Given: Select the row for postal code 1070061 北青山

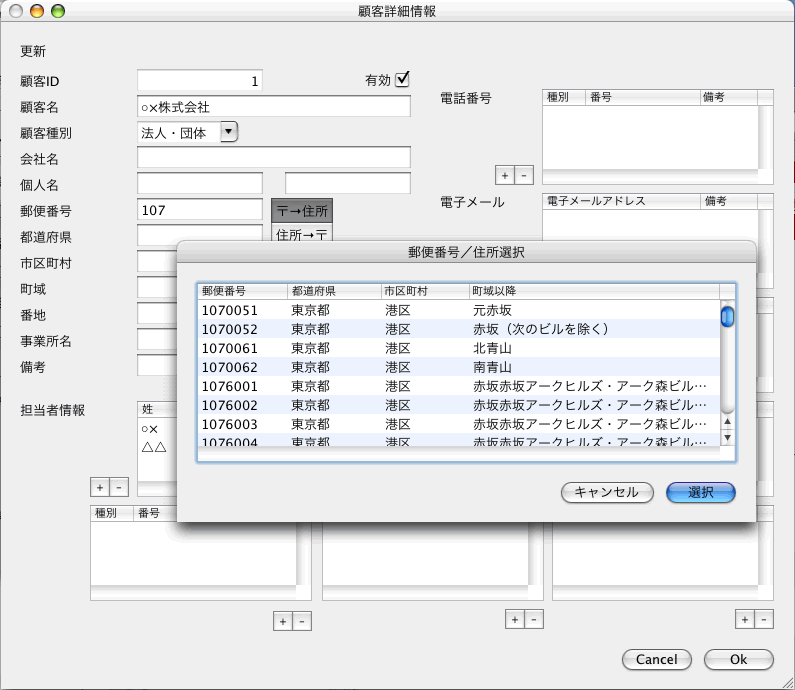Looking at the screenshot, I should pyautogui.click(x=458, y=348).
